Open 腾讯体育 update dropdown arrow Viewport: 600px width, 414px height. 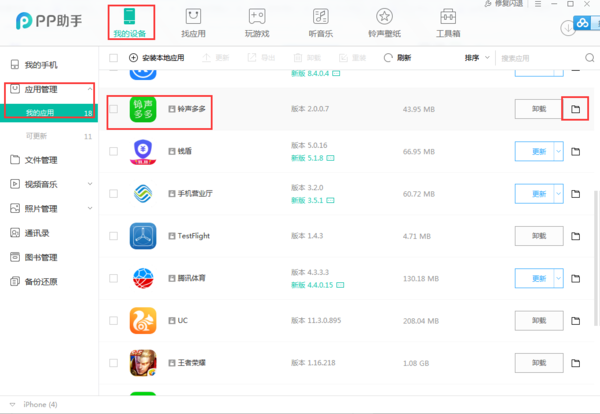558,278
